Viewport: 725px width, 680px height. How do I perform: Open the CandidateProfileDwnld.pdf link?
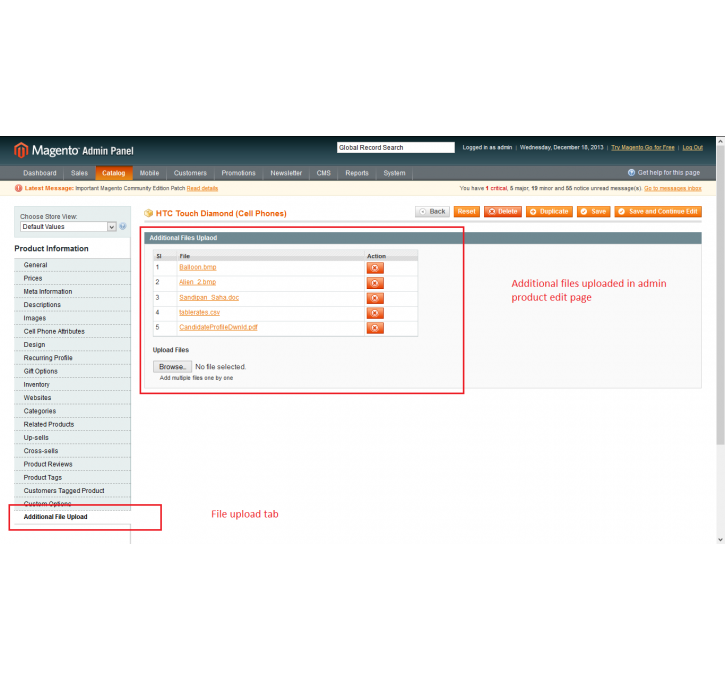(218, 327)
